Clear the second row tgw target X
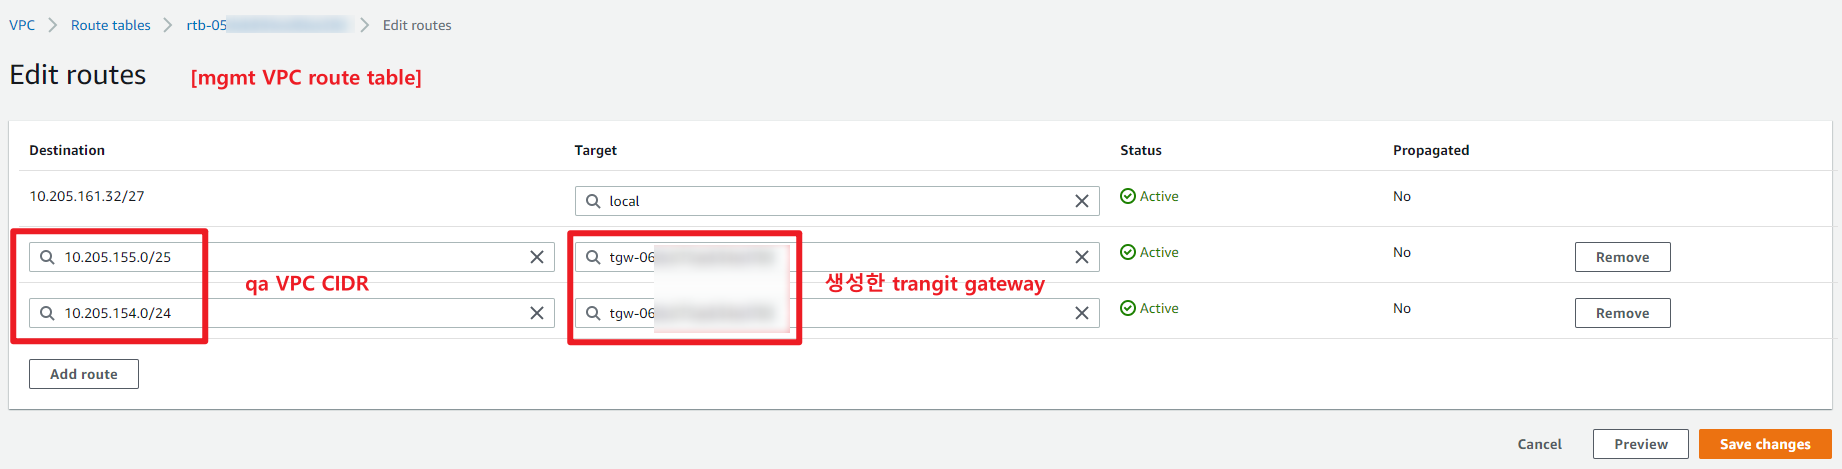The height and width of the screenshot is (469, 1842). tap(1081, 257)
